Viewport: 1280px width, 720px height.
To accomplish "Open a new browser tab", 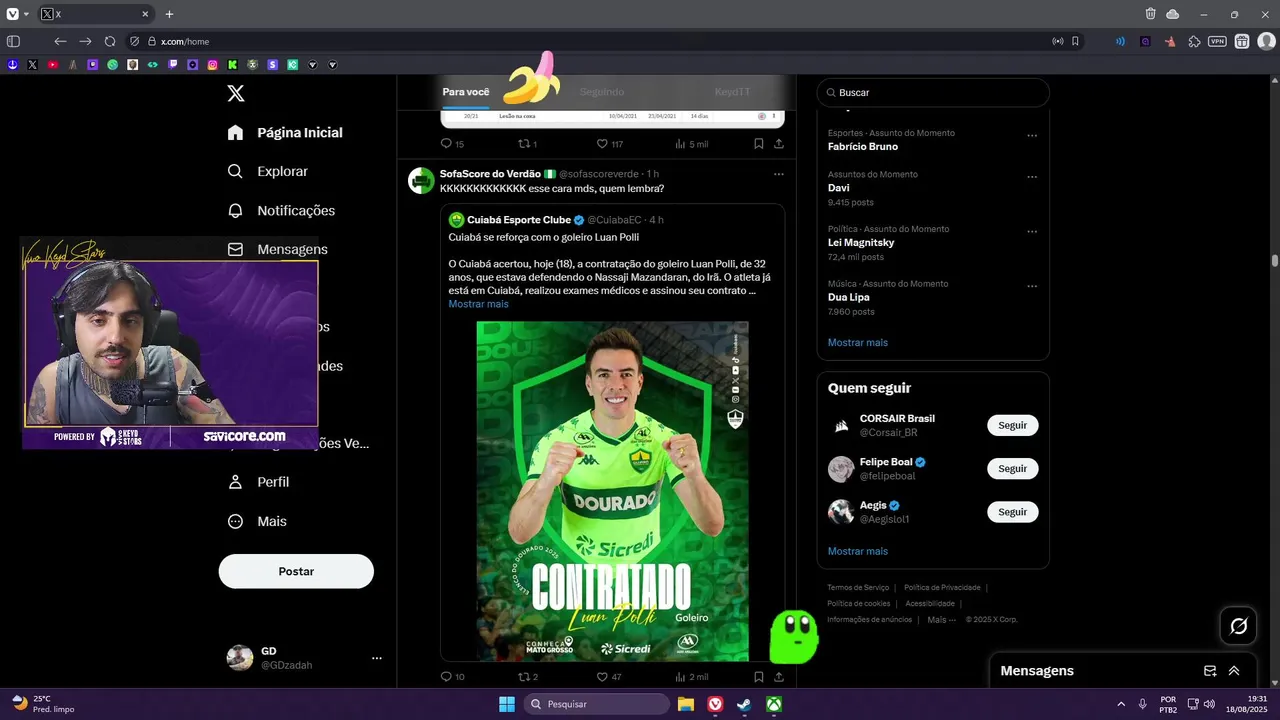I will pyautogui.click(x=169, y=14).
